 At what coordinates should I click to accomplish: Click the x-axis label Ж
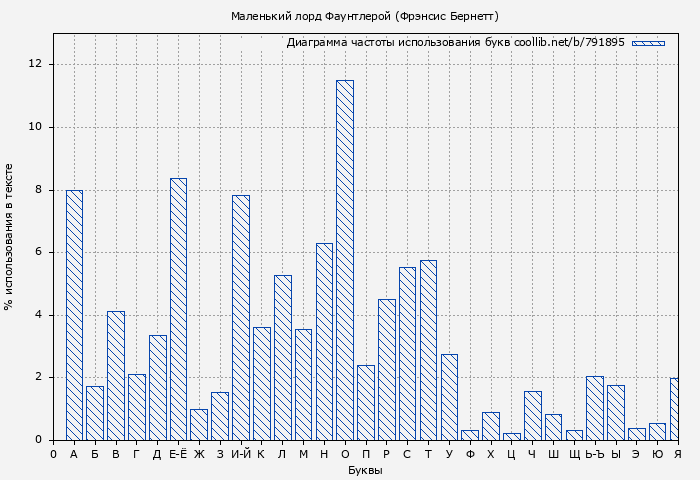[199, 454]
